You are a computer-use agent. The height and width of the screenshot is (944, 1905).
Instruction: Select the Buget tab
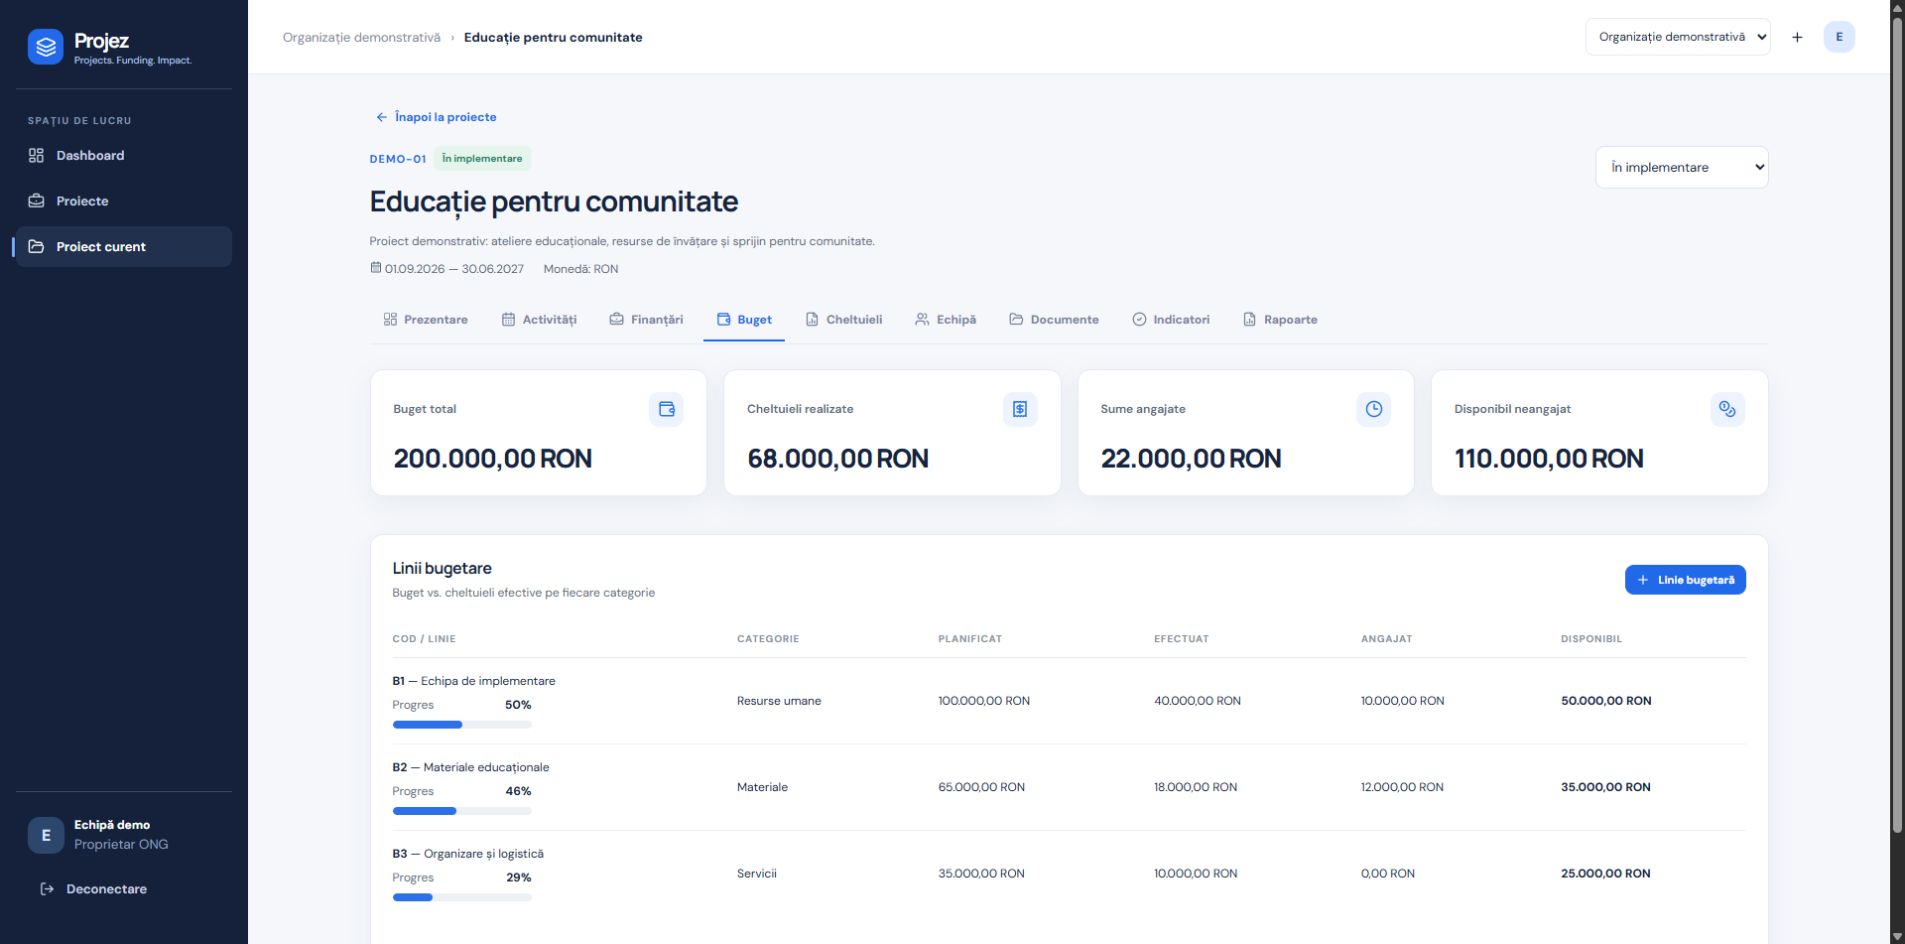click(x=744, y=320)
